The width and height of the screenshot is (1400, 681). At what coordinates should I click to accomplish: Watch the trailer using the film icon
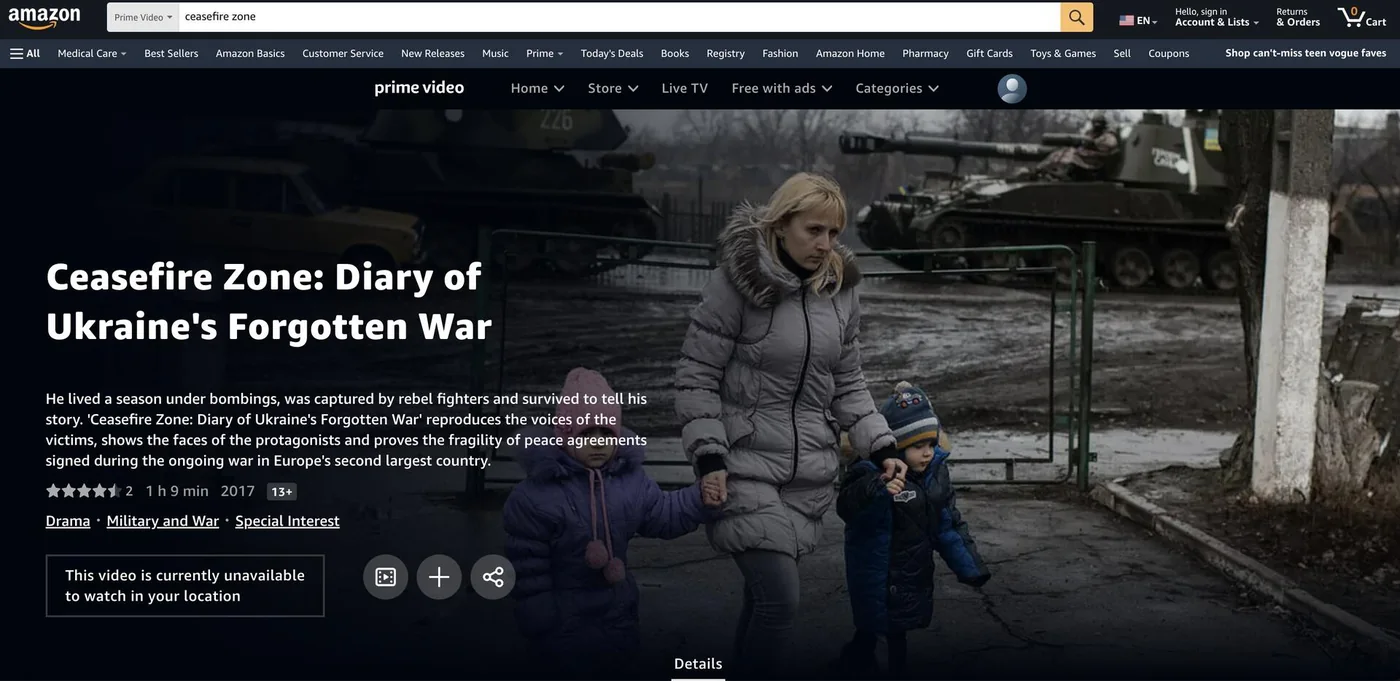386,577
